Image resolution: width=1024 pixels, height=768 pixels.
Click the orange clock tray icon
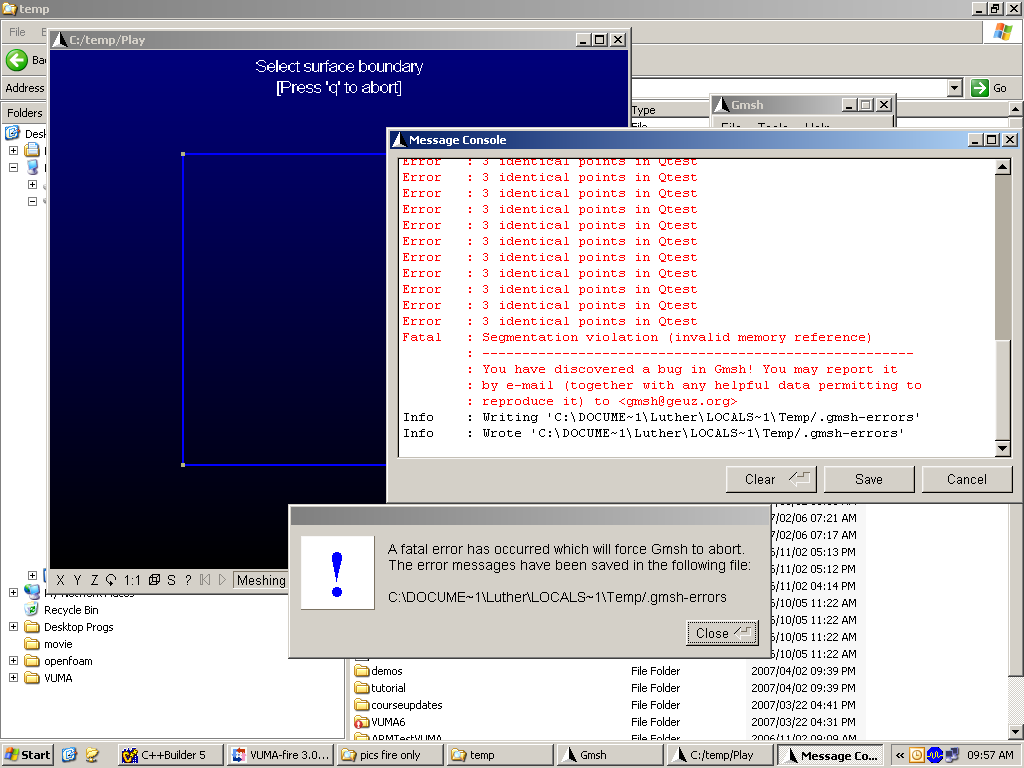click(917, 755)
